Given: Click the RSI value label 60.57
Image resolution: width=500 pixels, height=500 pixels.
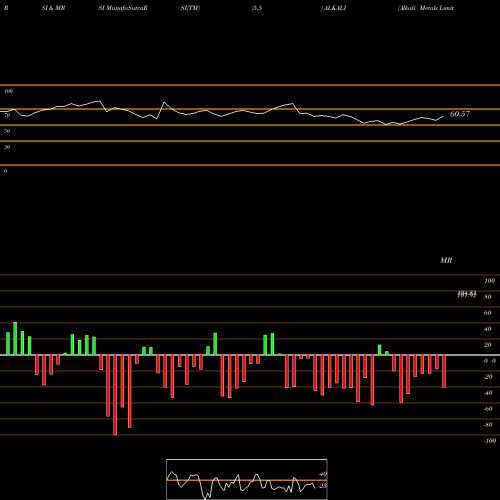Looking at the screenshot, I should (x=460, y=114).
